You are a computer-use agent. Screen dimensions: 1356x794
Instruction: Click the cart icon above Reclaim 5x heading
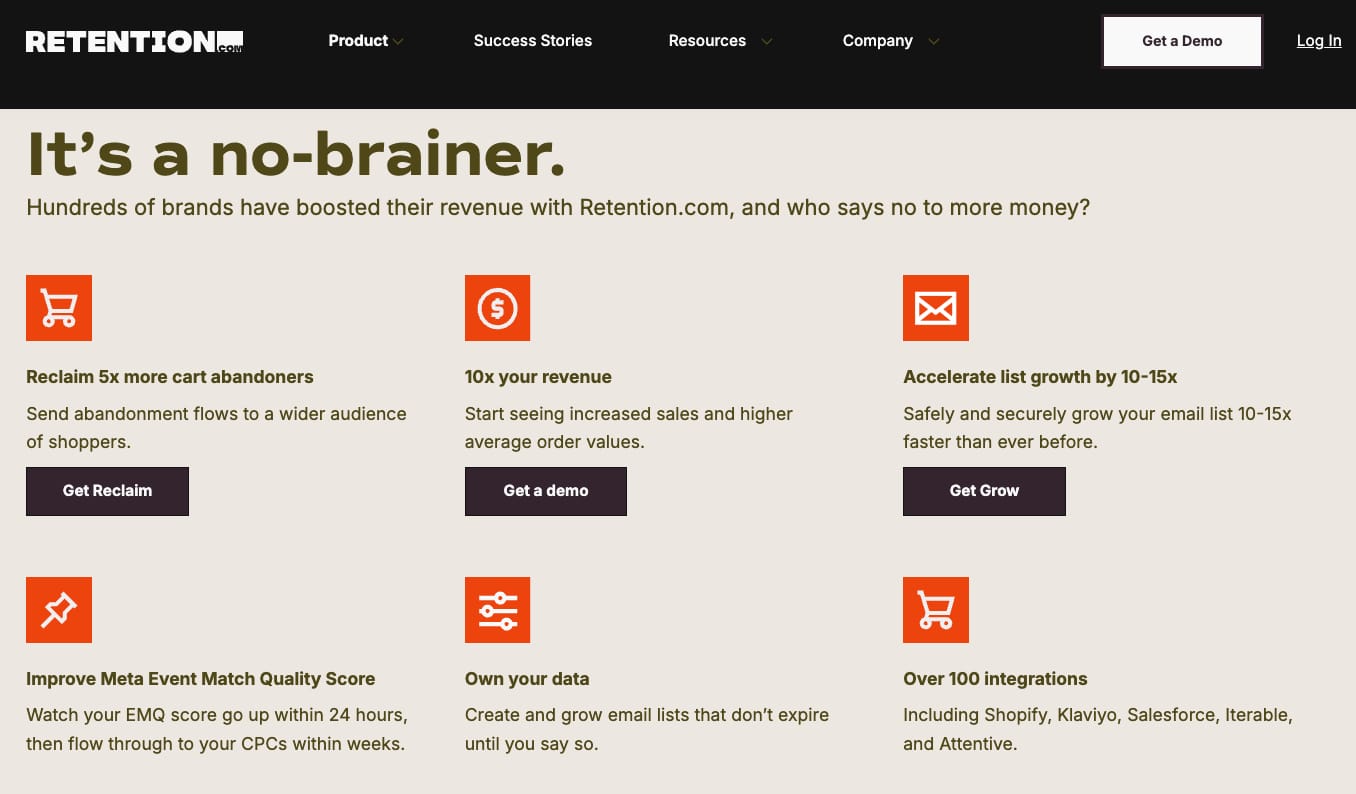pos(59,308)
